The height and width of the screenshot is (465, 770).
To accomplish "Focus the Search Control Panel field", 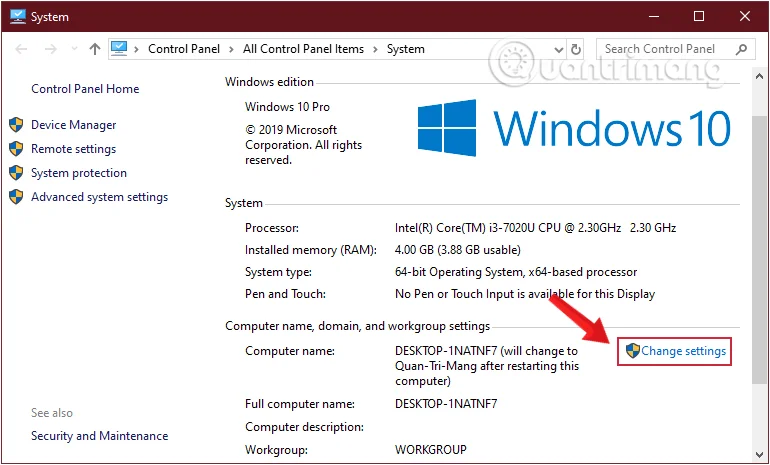I will pyautogui.click(x=670, y=49).
